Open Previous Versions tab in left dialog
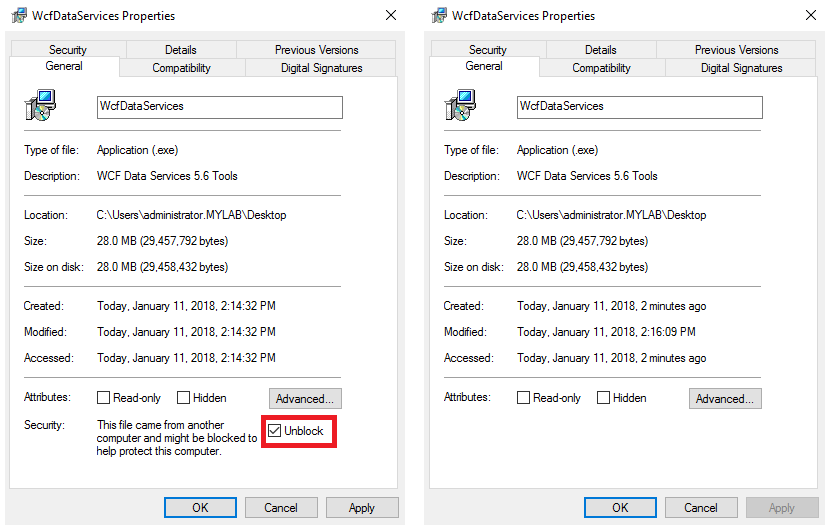 (316, 49)
